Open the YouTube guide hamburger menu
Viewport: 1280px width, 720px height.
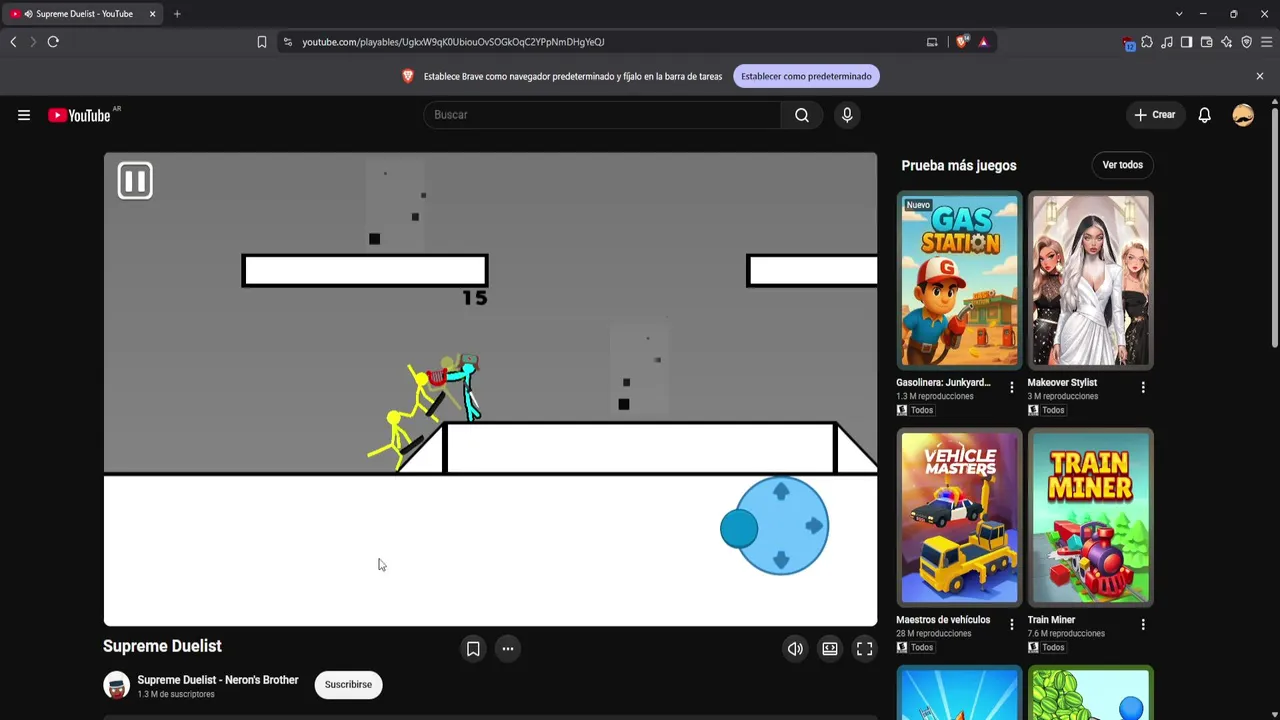point(24,115)
